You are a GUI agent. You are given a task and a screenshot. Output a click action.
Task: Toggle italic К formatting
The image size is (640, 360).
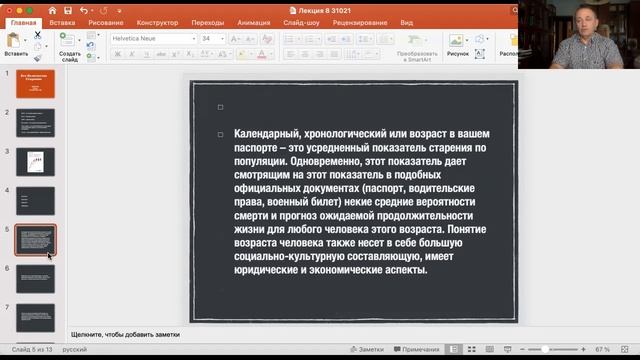coord(132,54)
